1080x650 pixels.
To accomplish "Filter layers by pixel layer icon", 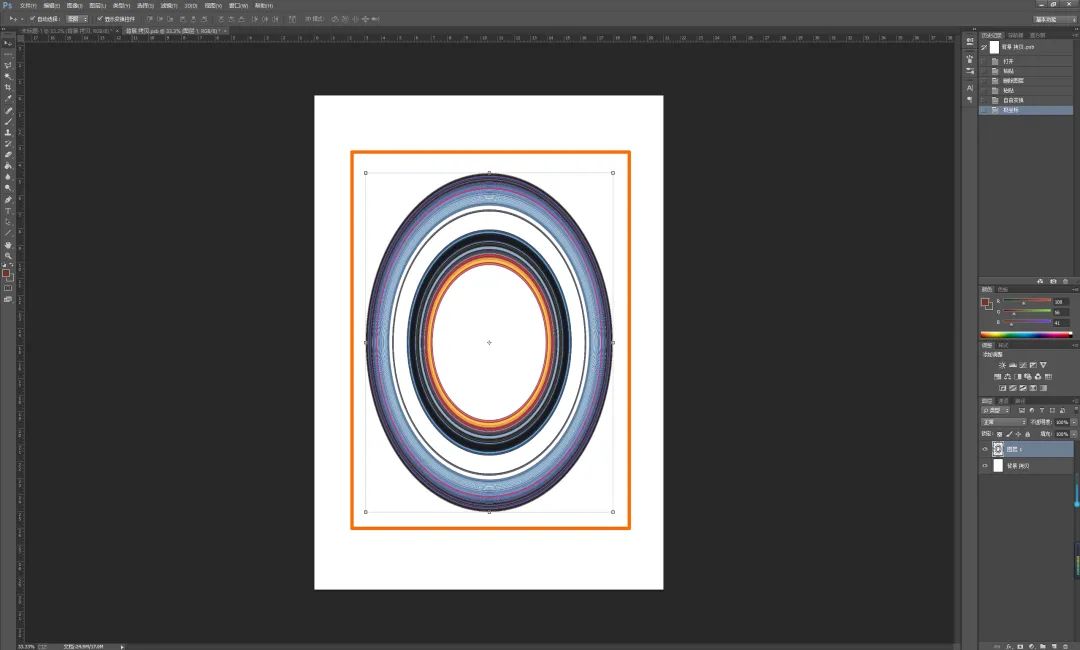I will pyautogui.click(x=1021, y=410).
